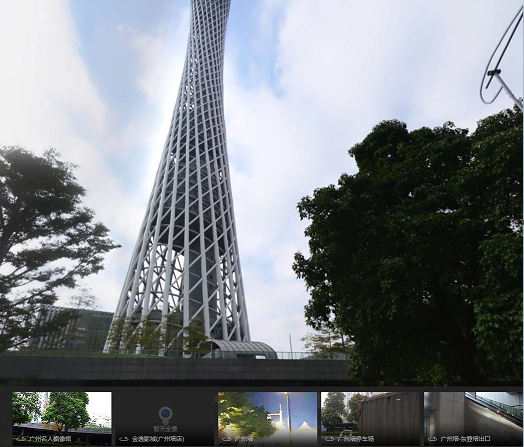Image resolution: width=524 pixels, height=447 pixels.
Task: Open the 广州名人蜡像馆 panorama thumbnail
Action: click(x=62, y=419)
